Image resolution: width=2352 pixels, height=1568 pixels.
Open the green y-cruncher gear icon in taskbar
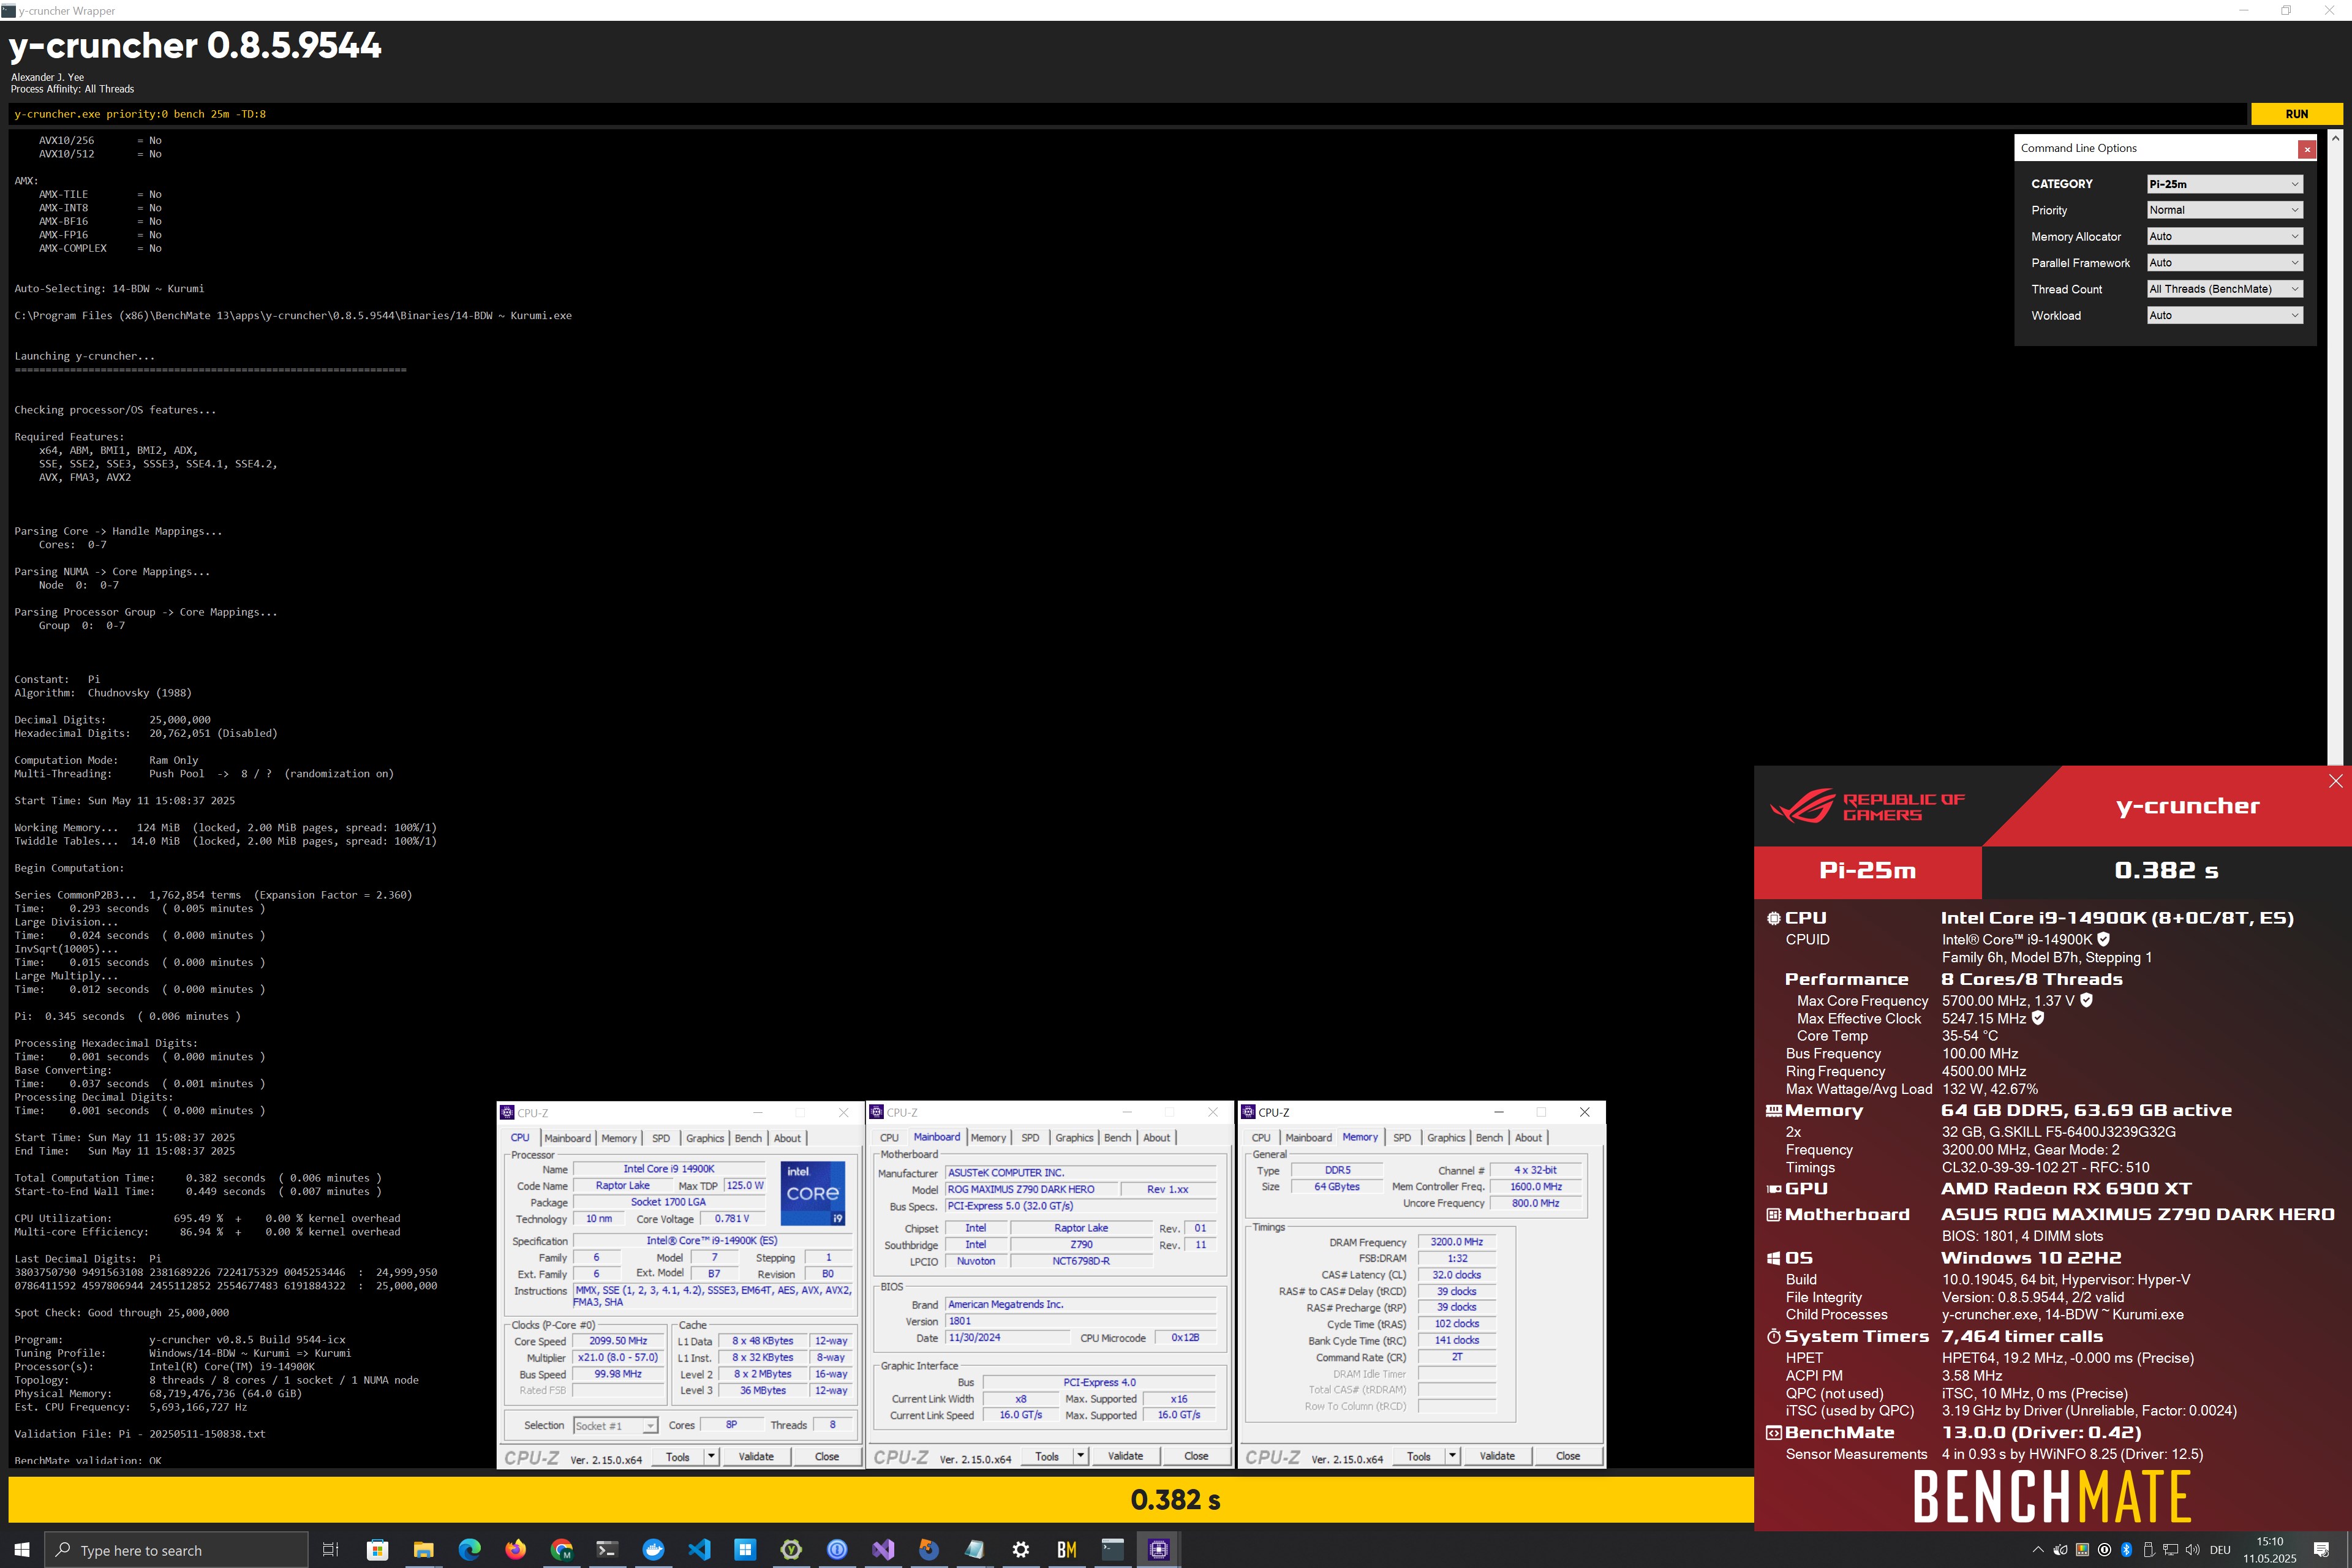[x=791, y=1550]
